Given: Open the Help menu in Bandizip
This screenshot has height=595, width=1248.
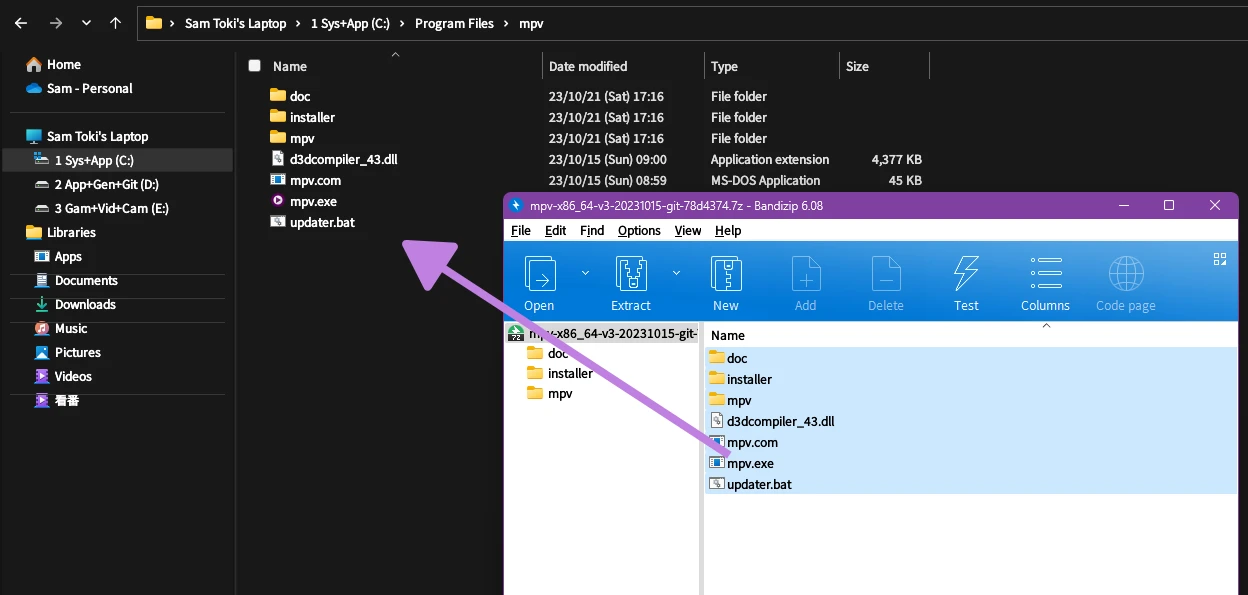Looking at the screenshot, I should tap(728, 230).
